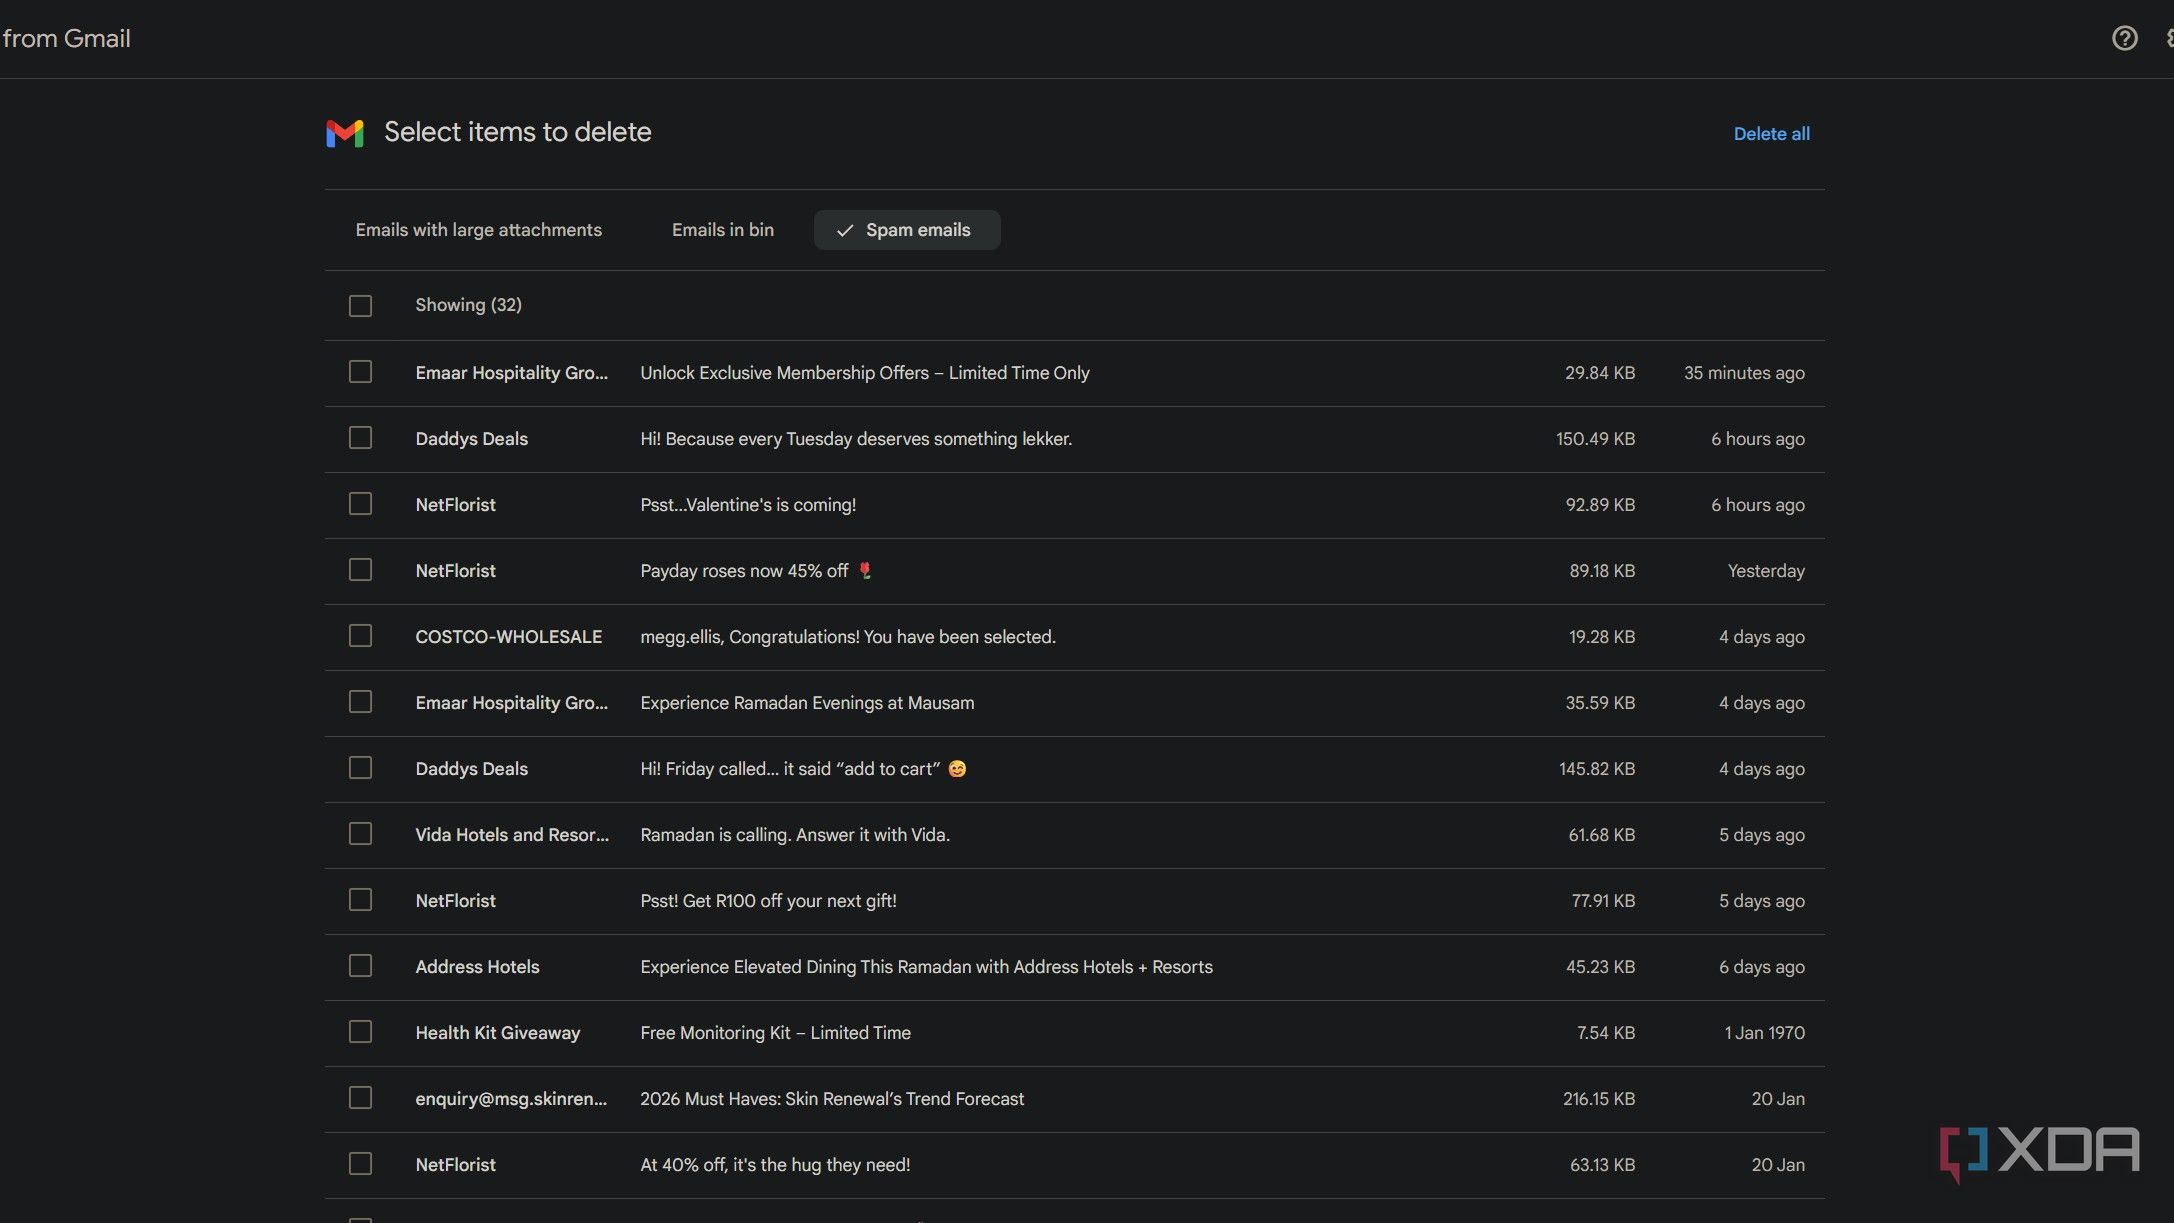This screenshot has width=2174, height=1223.
Task: Check the Vida Hotels and Resorts checkbox
Action: 360,834
